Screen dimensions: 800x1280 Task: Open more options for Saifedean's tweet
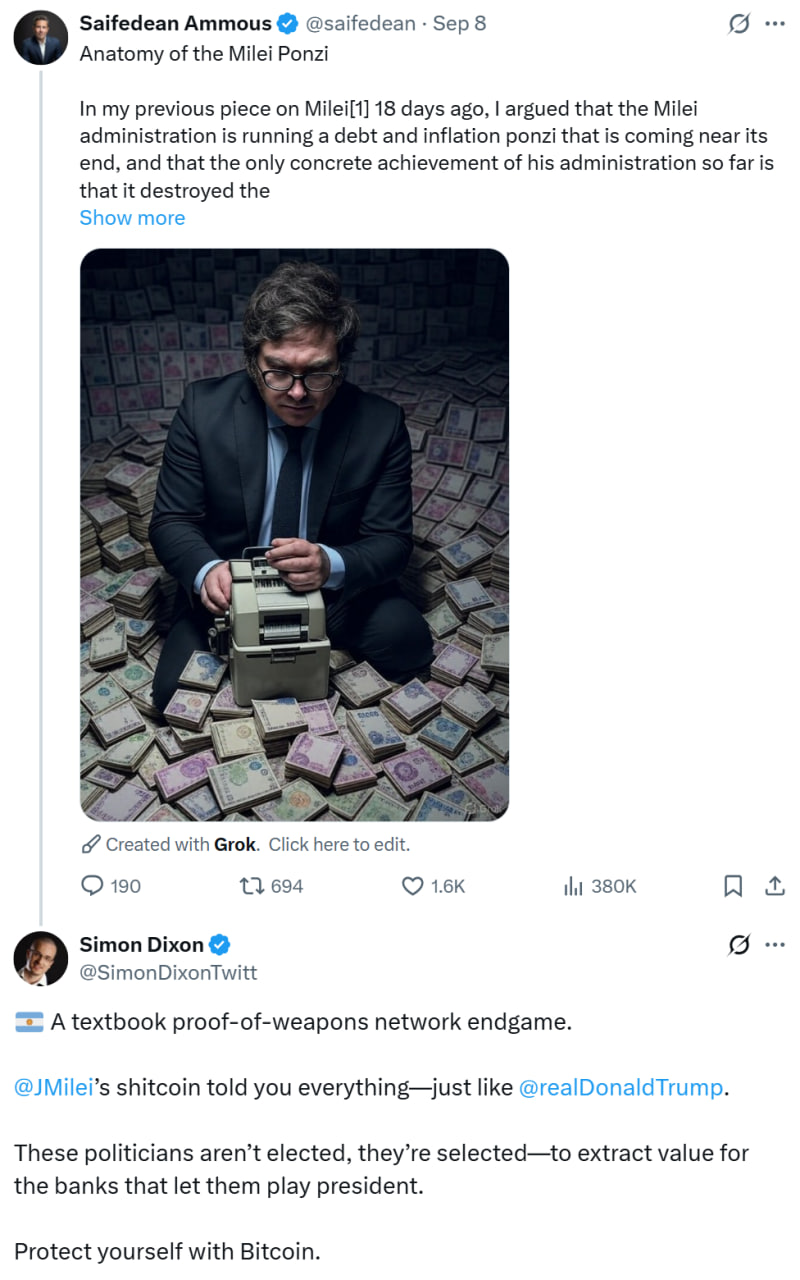pyautogui.click(x=774, y=23)
